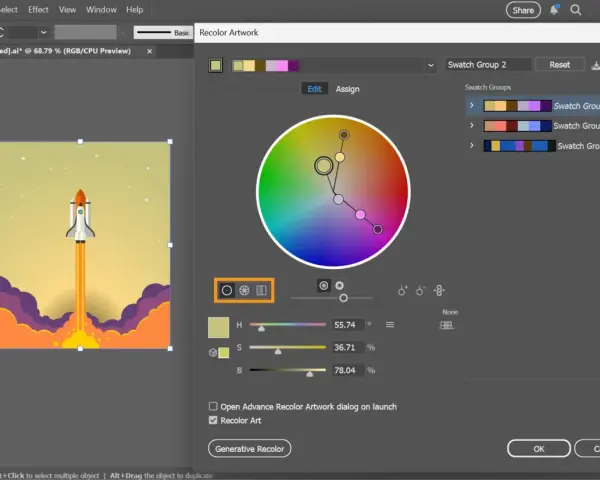Select the smooth color wheel display icon
This screenshot has height=480, width=600.
[x=227, y=291]
